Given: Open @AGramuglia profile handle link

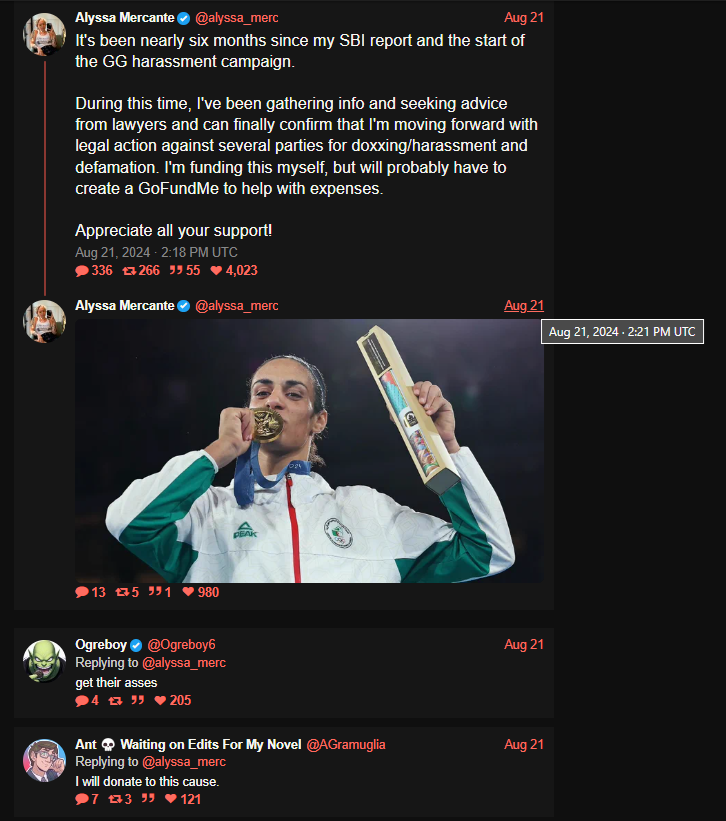Looking at the screenshot, I should (x=345, y=745).
